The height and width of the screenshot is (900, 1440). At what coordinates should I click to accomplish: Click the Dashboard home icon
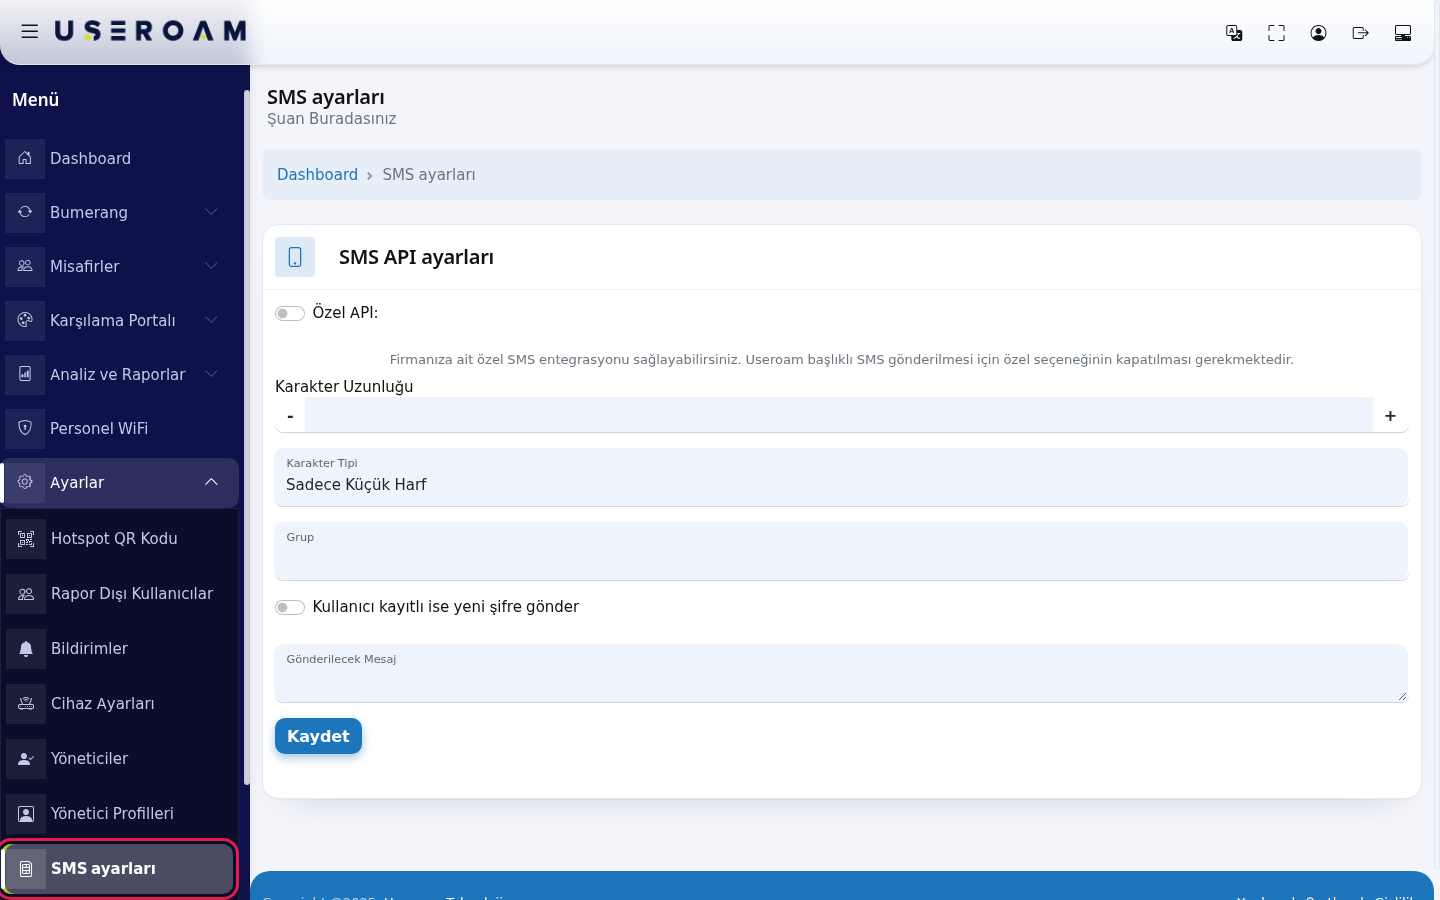[x=25, y=158]
